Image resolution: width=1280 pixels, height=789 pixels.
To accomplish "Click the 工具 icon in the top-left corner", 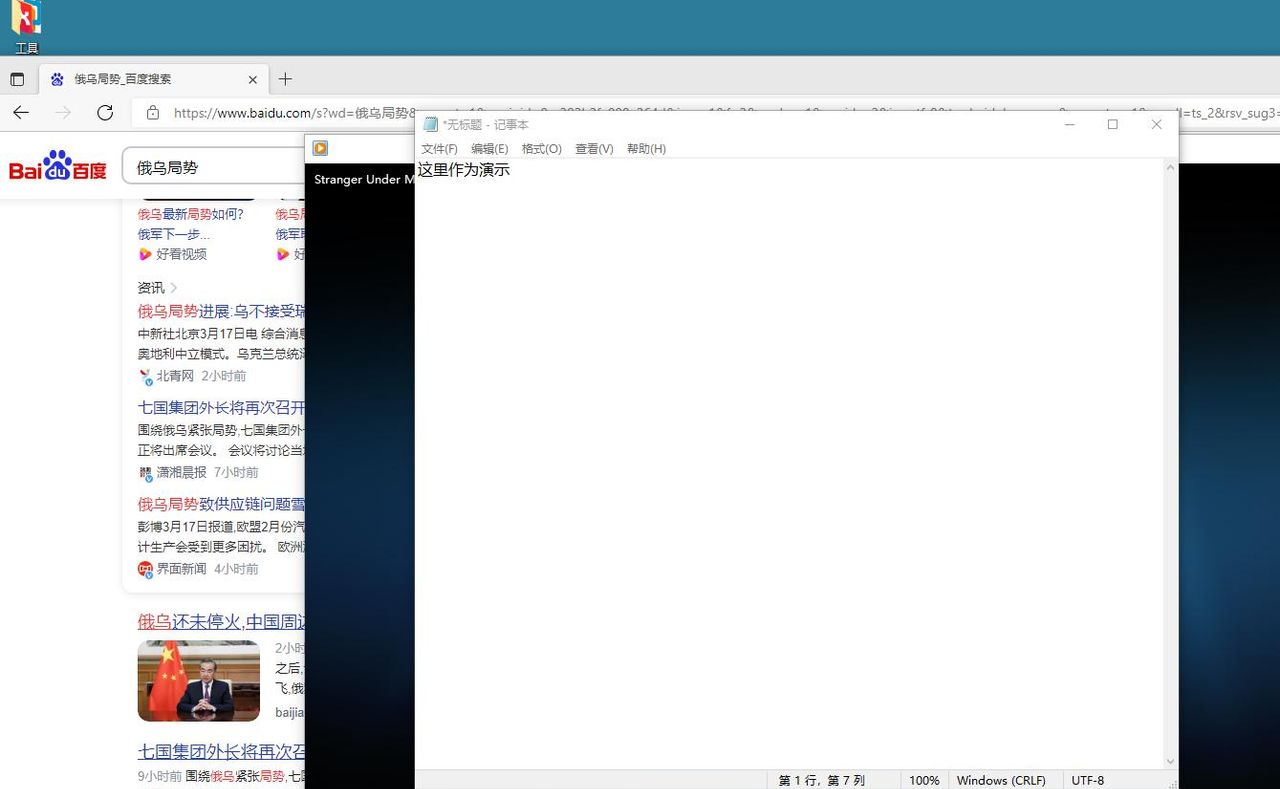I will coord(25,24).
